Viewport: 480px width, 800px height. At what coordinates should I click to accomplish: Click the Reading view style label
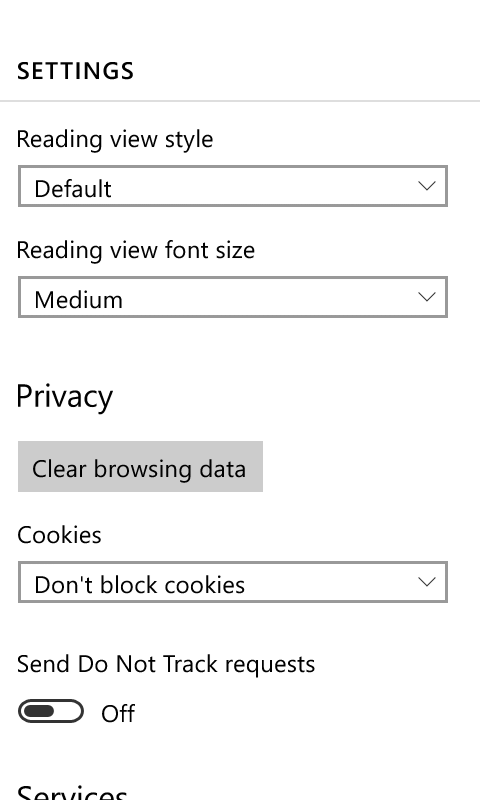click(x=115, y=139)
